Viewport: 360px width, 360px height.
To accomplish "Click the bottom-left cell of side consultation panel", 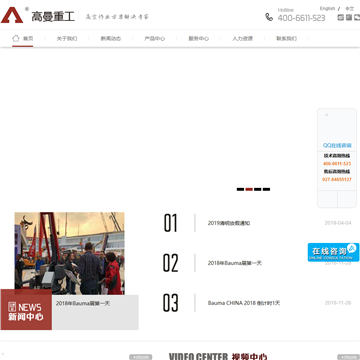I will click(x=327, y=199).
